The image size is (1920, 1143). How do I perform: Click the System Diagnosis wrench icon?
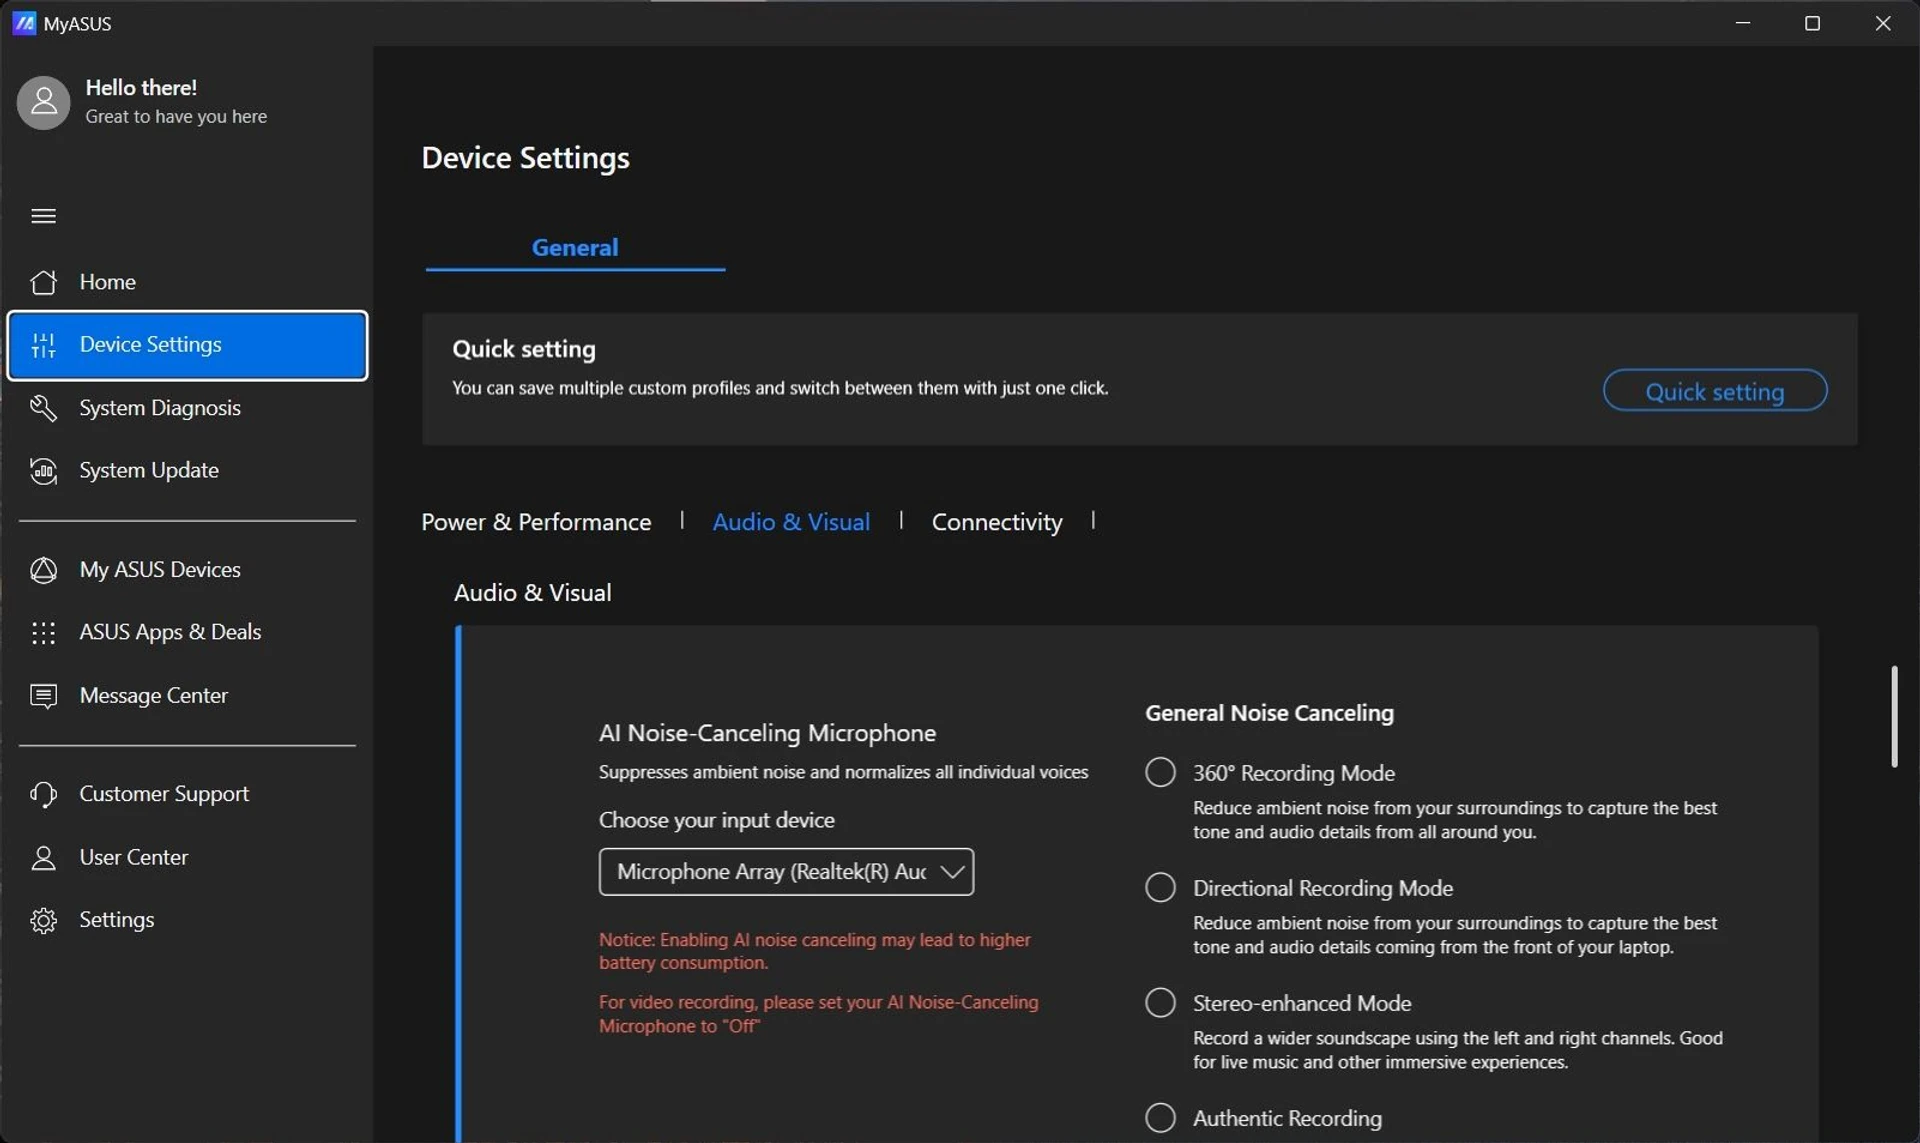(x=43, y=408)
